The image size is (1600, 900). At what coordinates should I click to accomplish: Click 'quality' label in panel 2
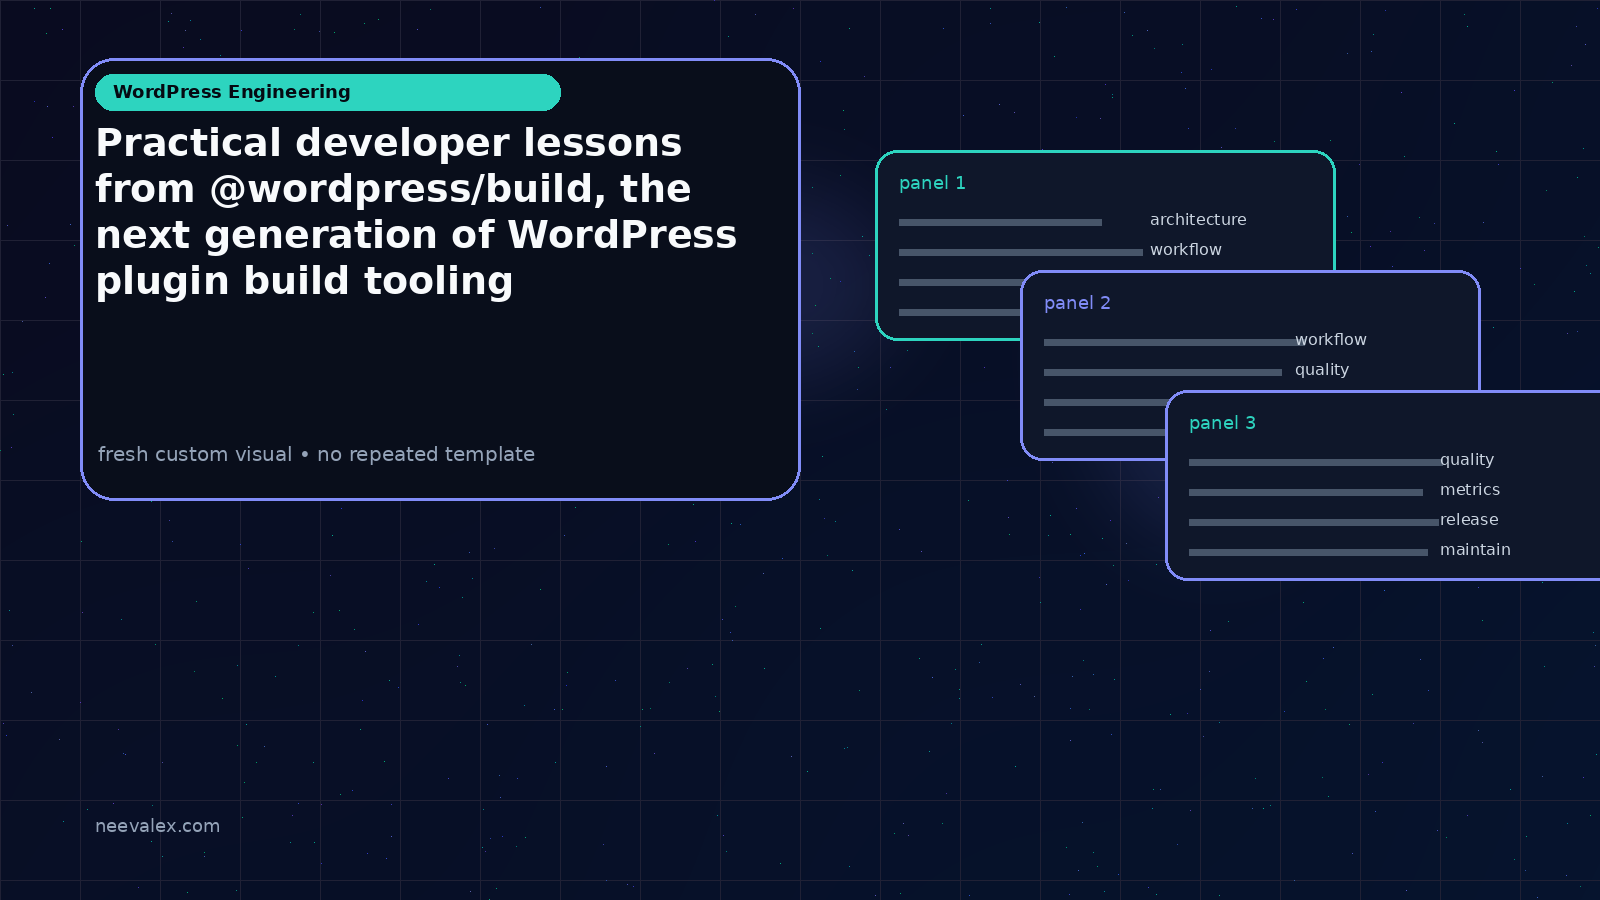pyautogui.click(x=1322, y=370)
